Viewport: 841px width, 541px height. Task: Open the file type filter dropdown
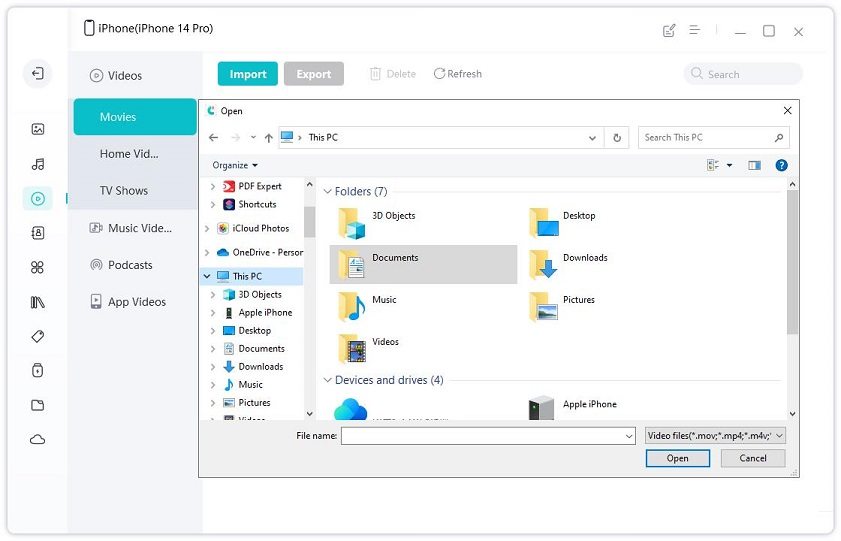tap(715, 436)
